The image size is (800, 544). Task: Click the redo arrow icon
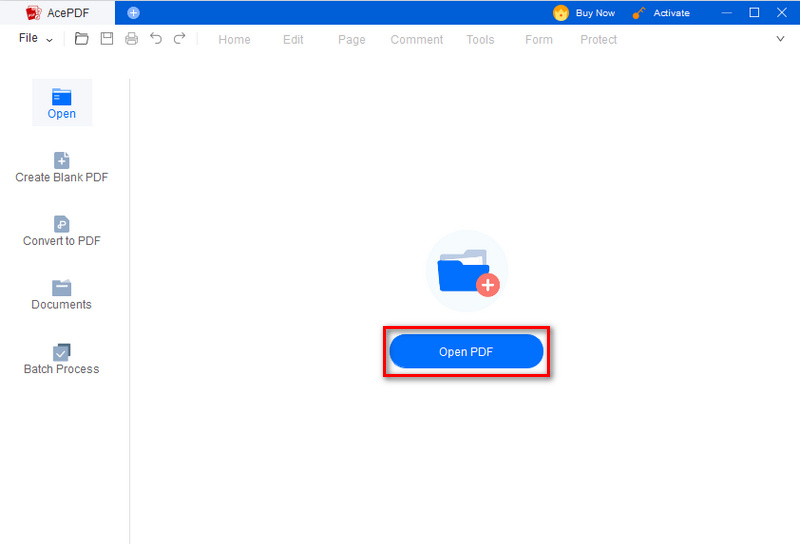[x=180, y=39]
